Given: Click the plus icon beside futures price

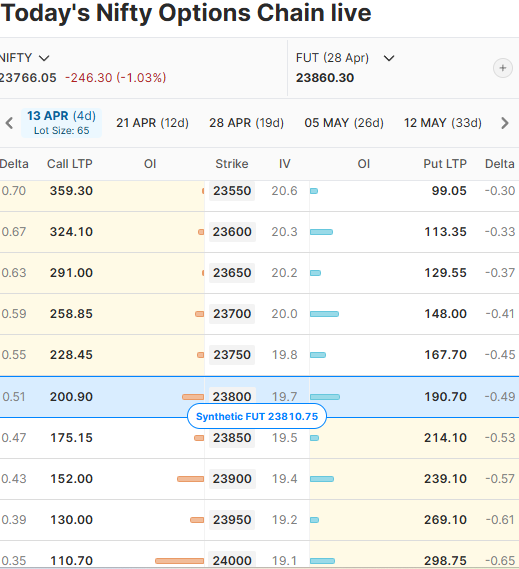Looking at the screenshot, I should coord(503,68).
